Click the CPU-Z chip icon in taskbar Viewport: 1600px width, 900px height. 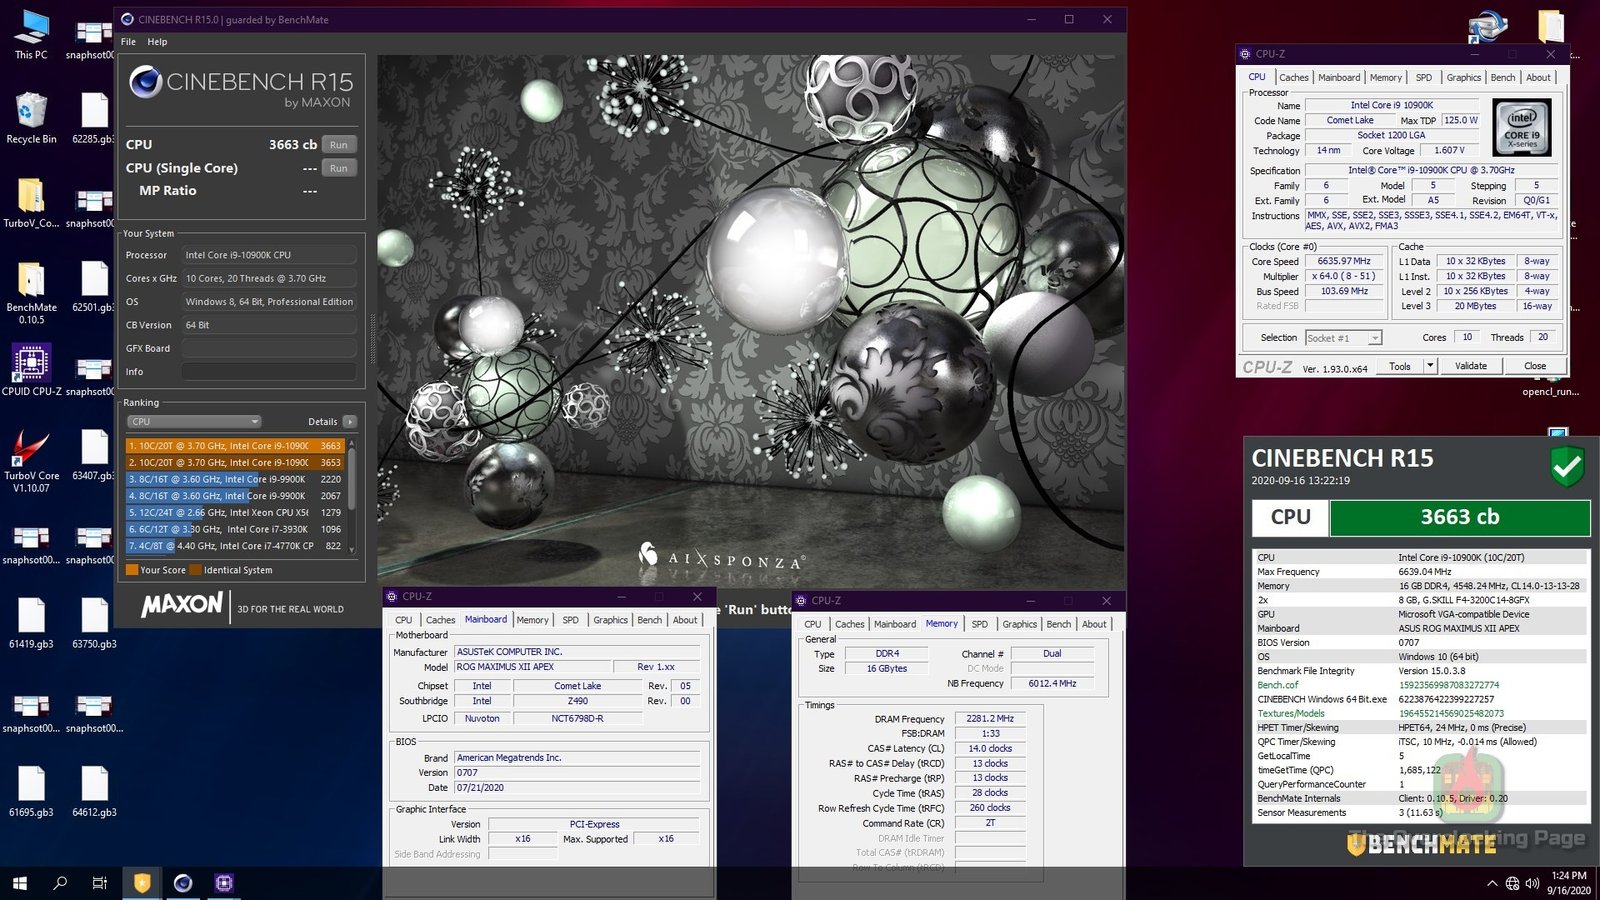[224, 883]
